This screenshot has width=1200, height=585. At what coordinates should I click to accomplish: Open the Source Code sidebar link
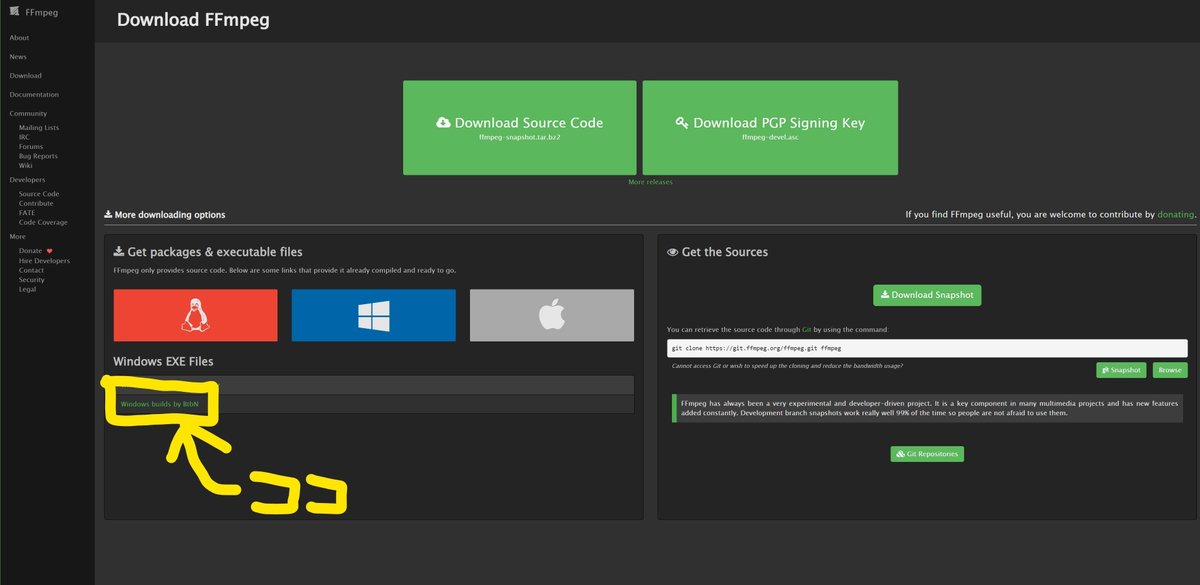click(x=39, y=194)
